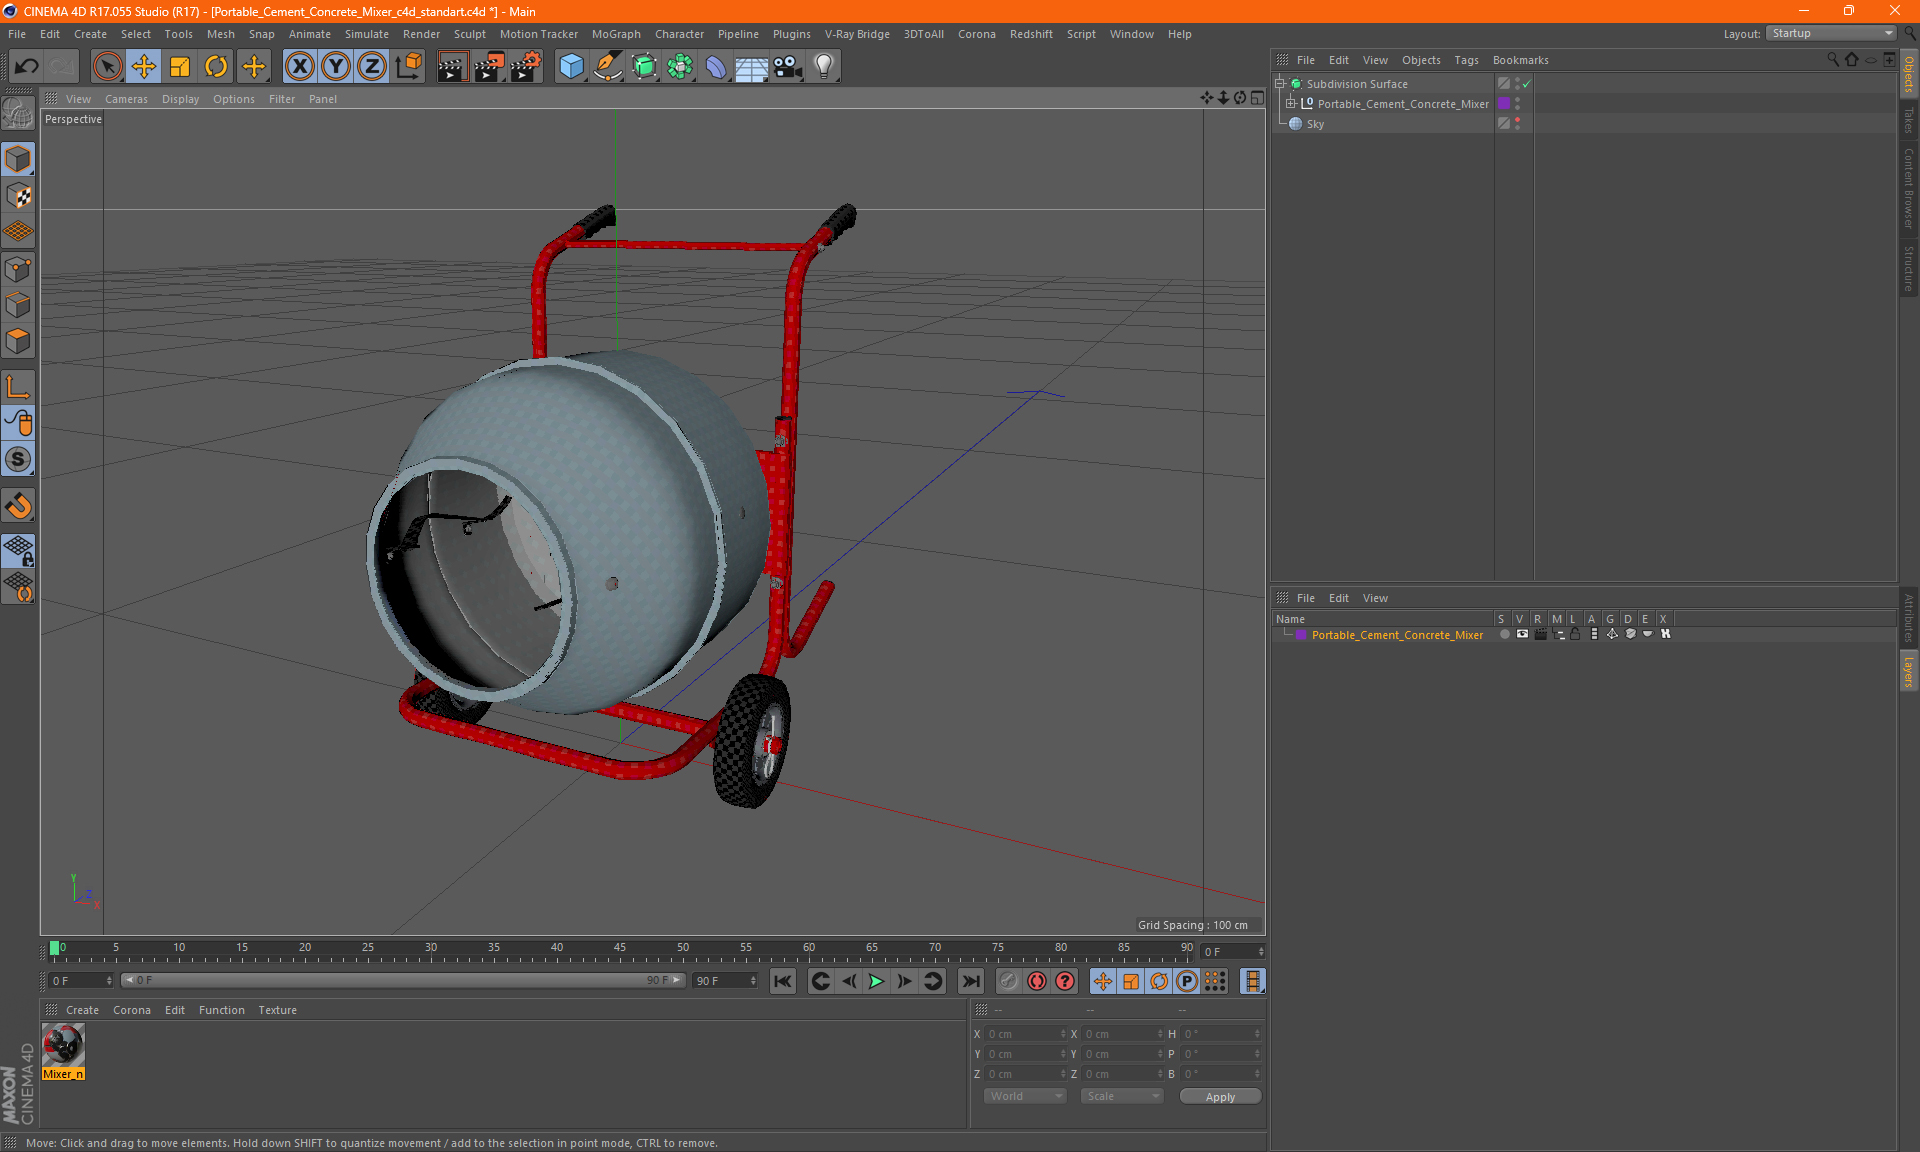Switch to Points mode
Screen dimensions: 1920x1152
(18, 269)
